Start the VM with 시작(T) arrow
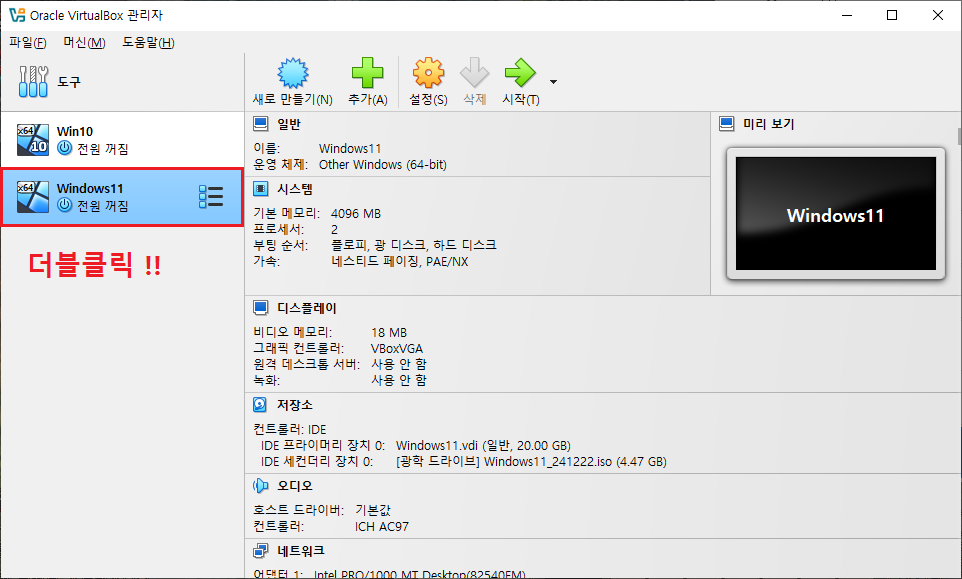Image resolution: width=962 pixels, height=579 pixels. click(520, 73)
